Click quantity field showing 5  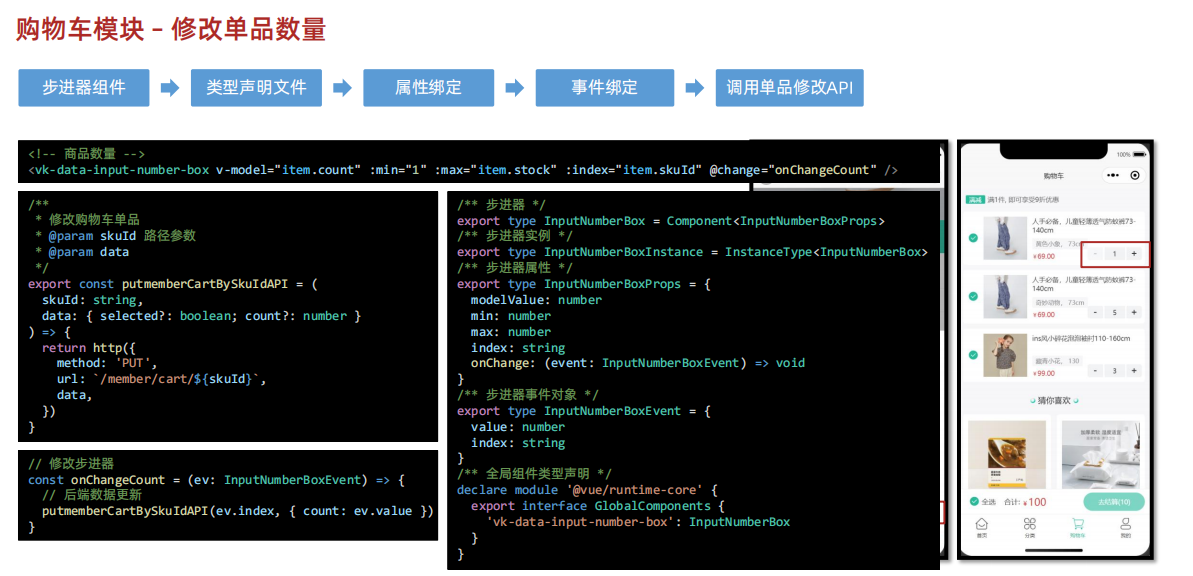click(x=1115, y=312)
